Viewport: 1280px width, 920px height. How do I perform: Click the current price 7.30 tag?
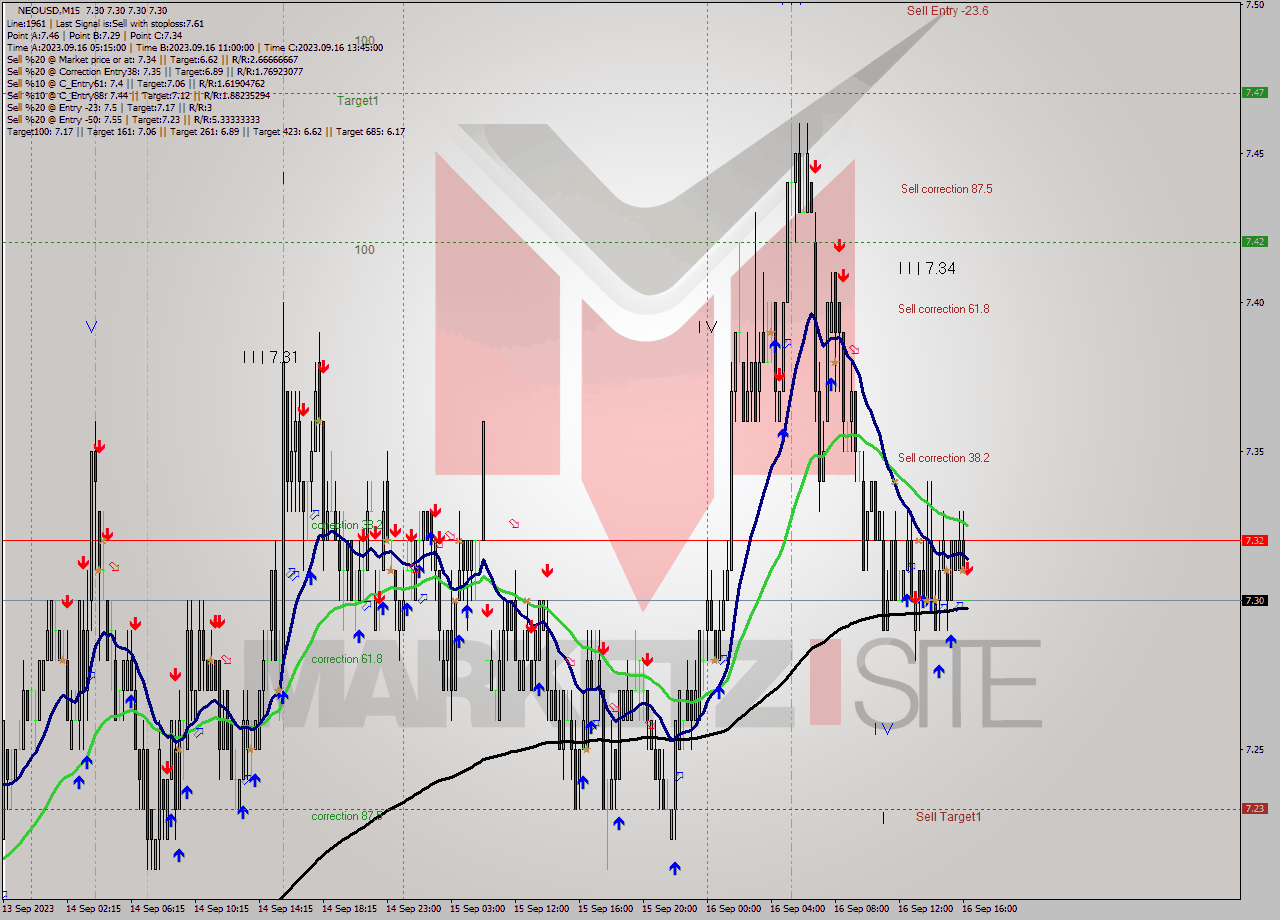click(x=1255, y=600)
